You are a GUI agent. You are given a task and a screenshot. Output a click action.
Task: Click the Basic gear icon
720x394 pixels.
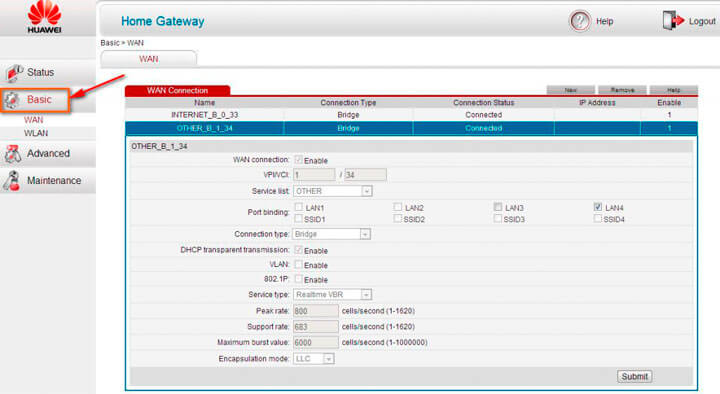12,100
